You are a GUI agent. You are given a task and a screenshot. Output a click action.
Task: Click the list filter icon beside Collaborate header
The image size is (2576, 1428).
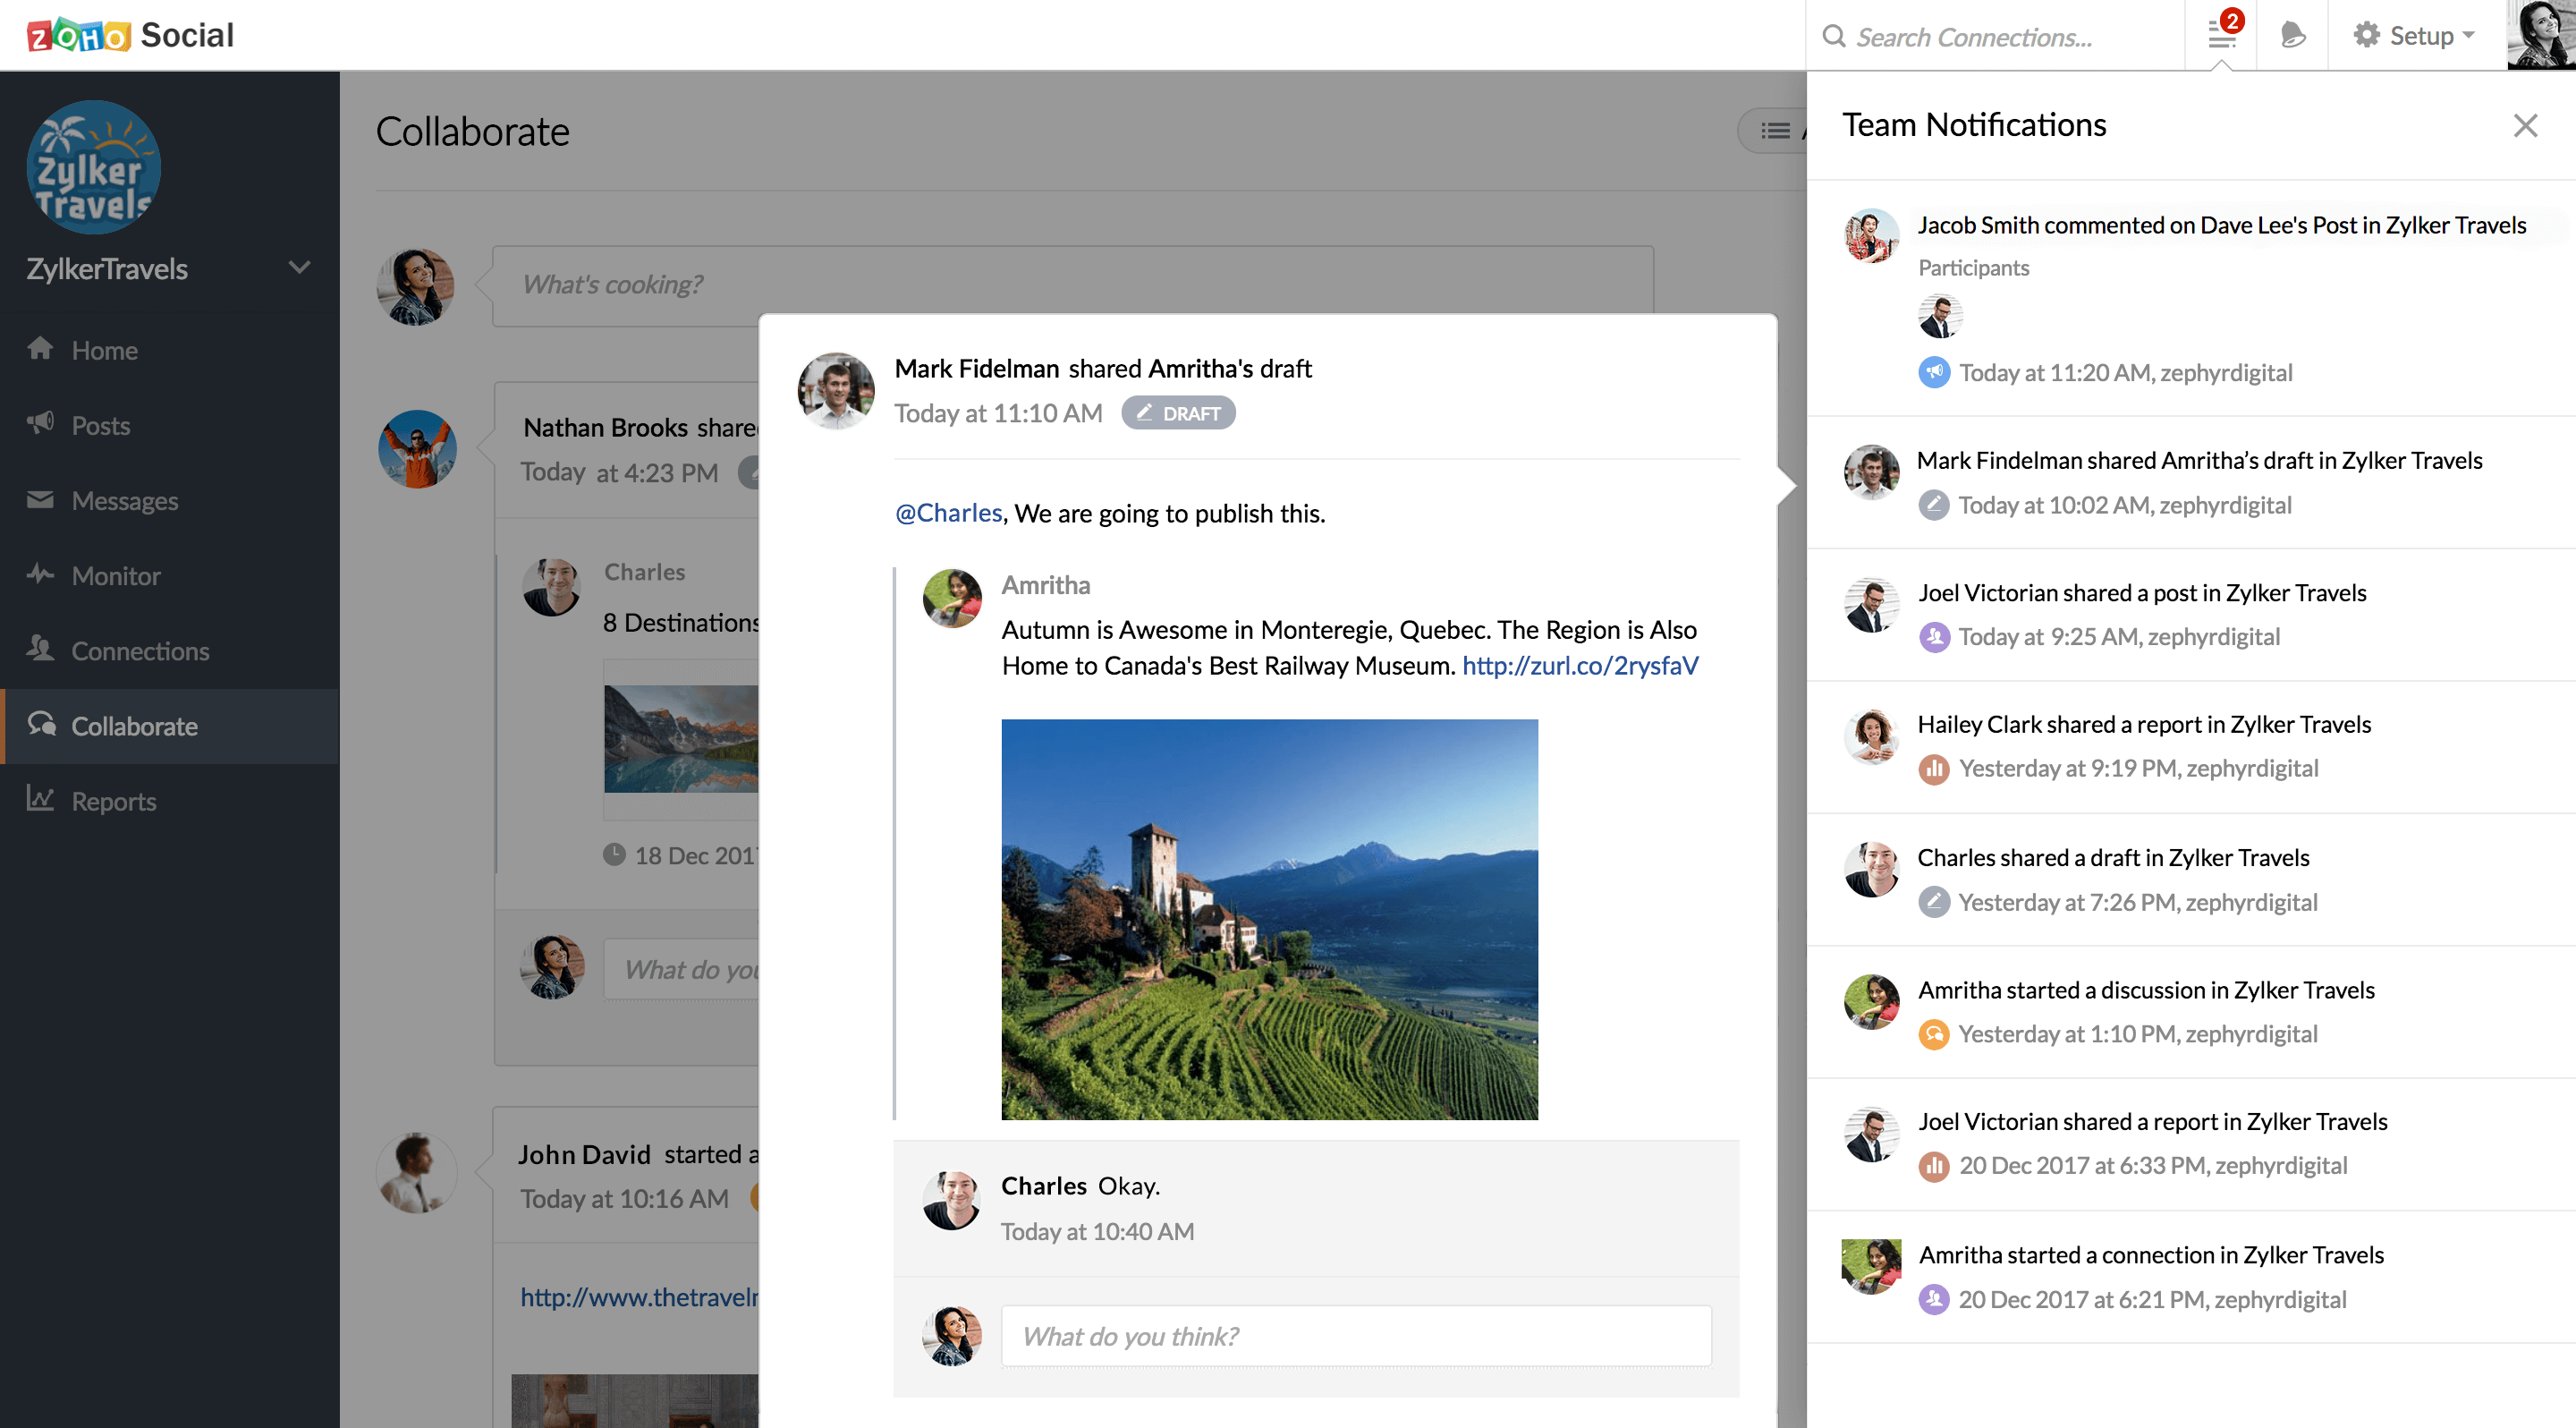1775,130
